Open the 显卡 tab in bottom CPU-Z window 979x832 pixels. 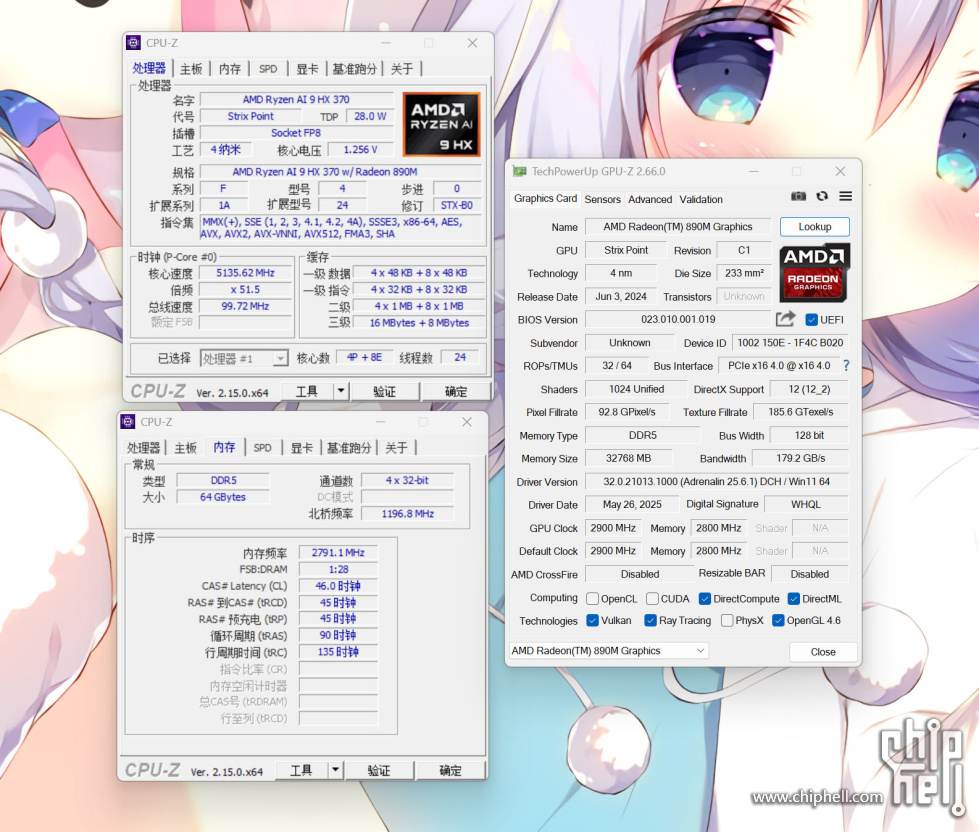302,448
